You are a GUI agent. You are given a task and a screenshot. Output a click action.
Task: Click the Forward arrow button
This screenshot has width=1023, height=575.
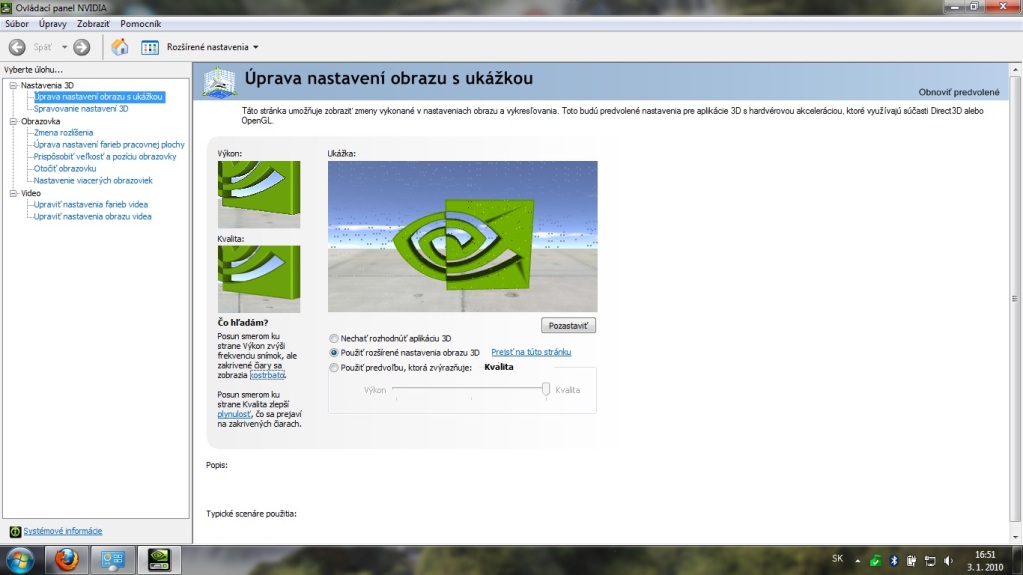click(82, 47)
